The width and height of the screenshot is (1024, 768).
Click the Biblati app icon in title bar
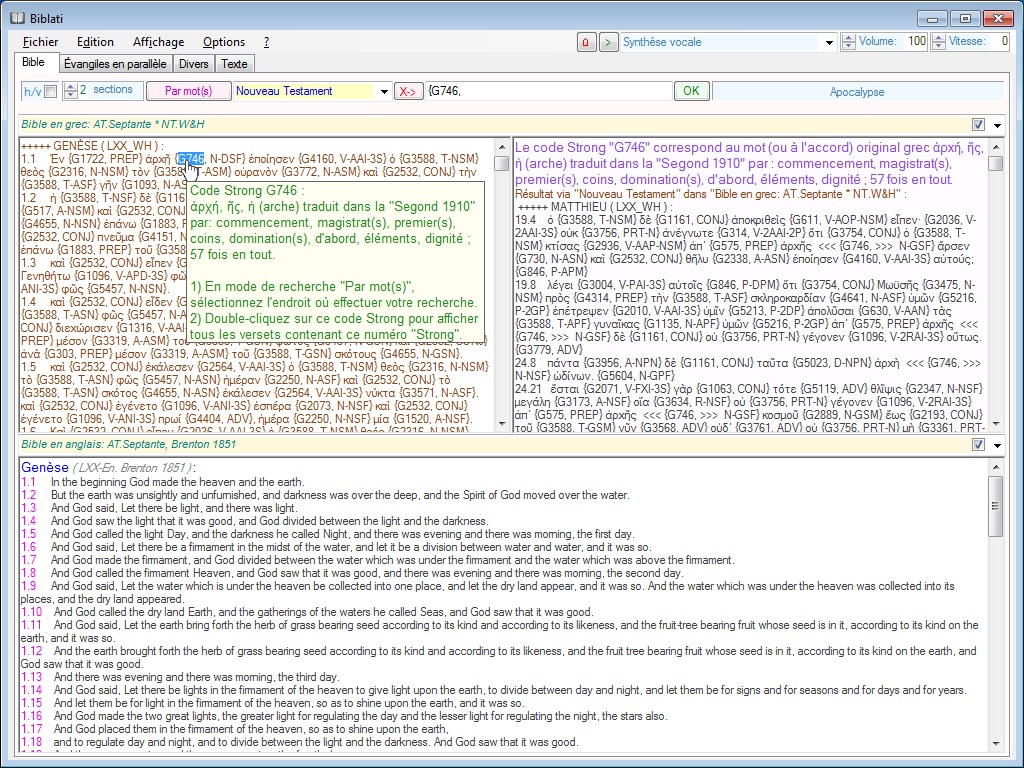15,18
